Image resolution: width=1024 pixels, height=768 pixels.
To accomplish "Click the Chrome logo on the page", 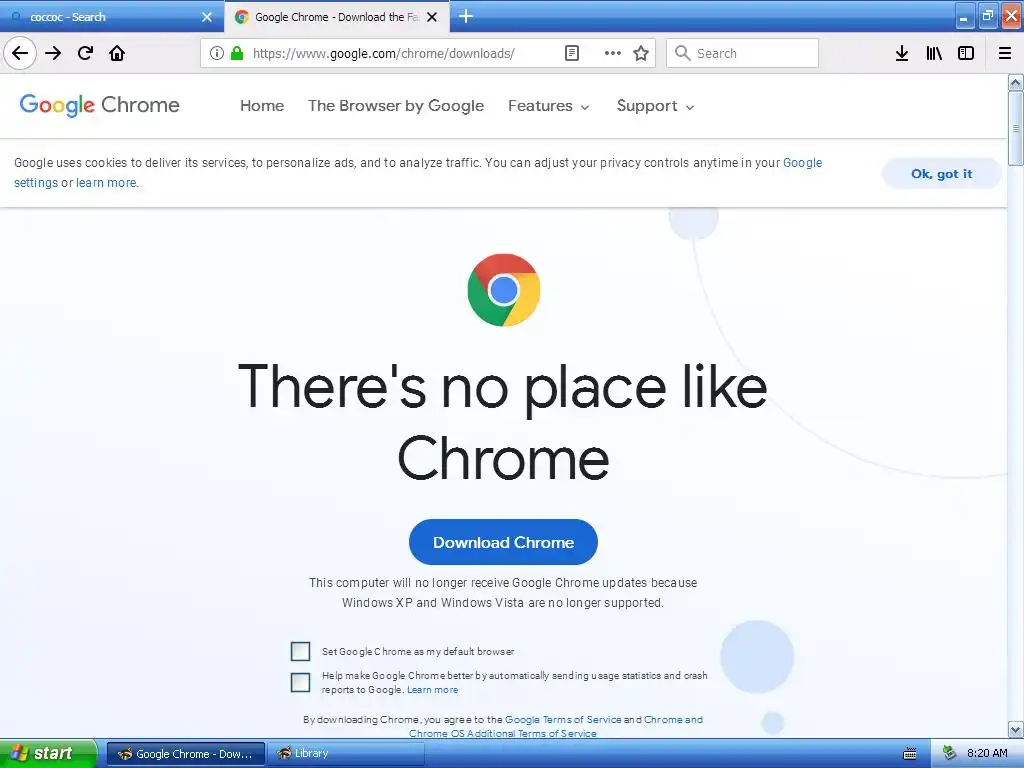I will click(x=504, y=290).
